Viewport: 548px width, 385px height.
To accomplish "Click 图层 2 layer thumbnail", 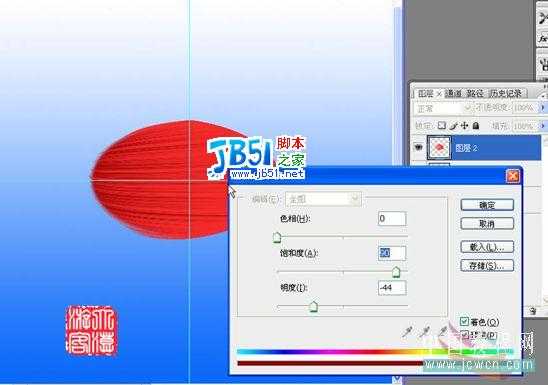I will [x=439, y=148].
